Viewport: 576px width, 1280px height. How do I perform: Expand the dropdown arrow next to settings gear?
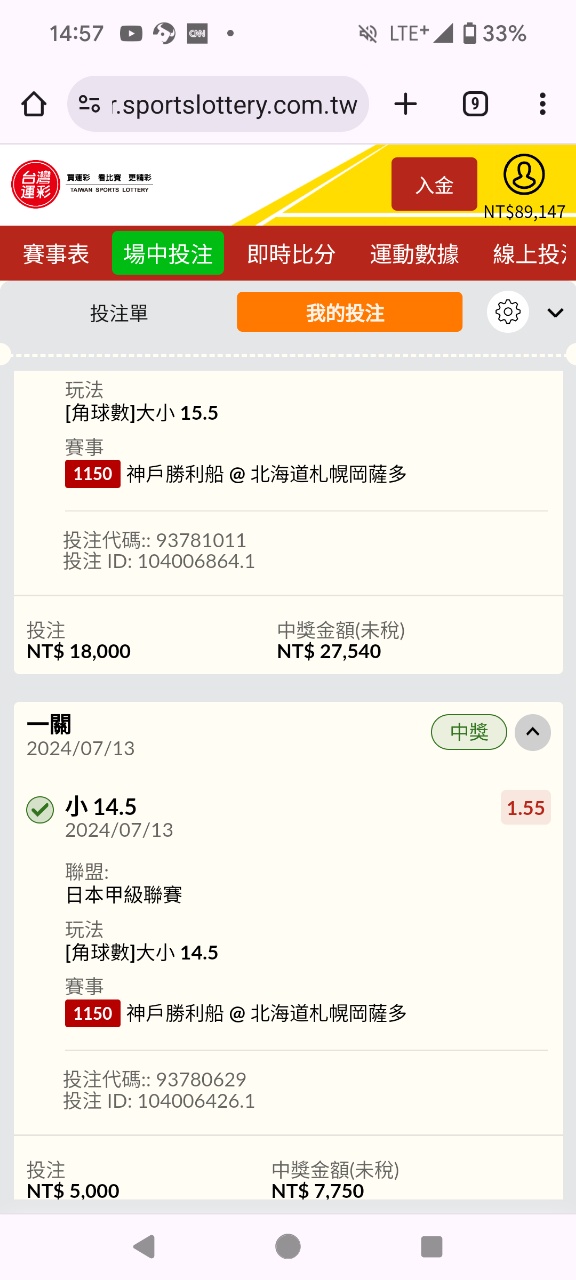[556, 313]
